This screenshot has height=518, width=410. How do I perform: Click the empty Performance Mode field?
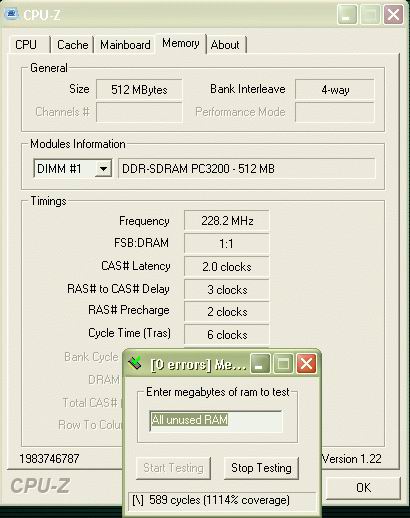(335, 112)
